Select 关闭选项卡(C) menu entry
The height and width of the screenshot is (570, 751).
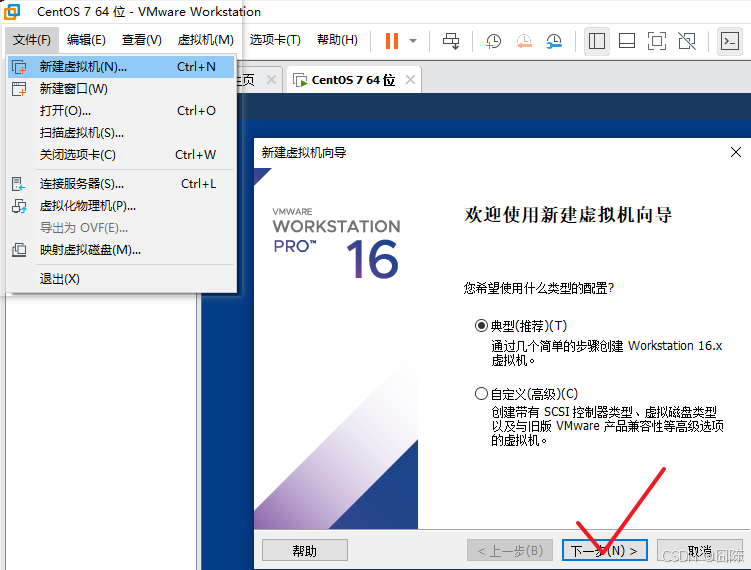point(121,155)
